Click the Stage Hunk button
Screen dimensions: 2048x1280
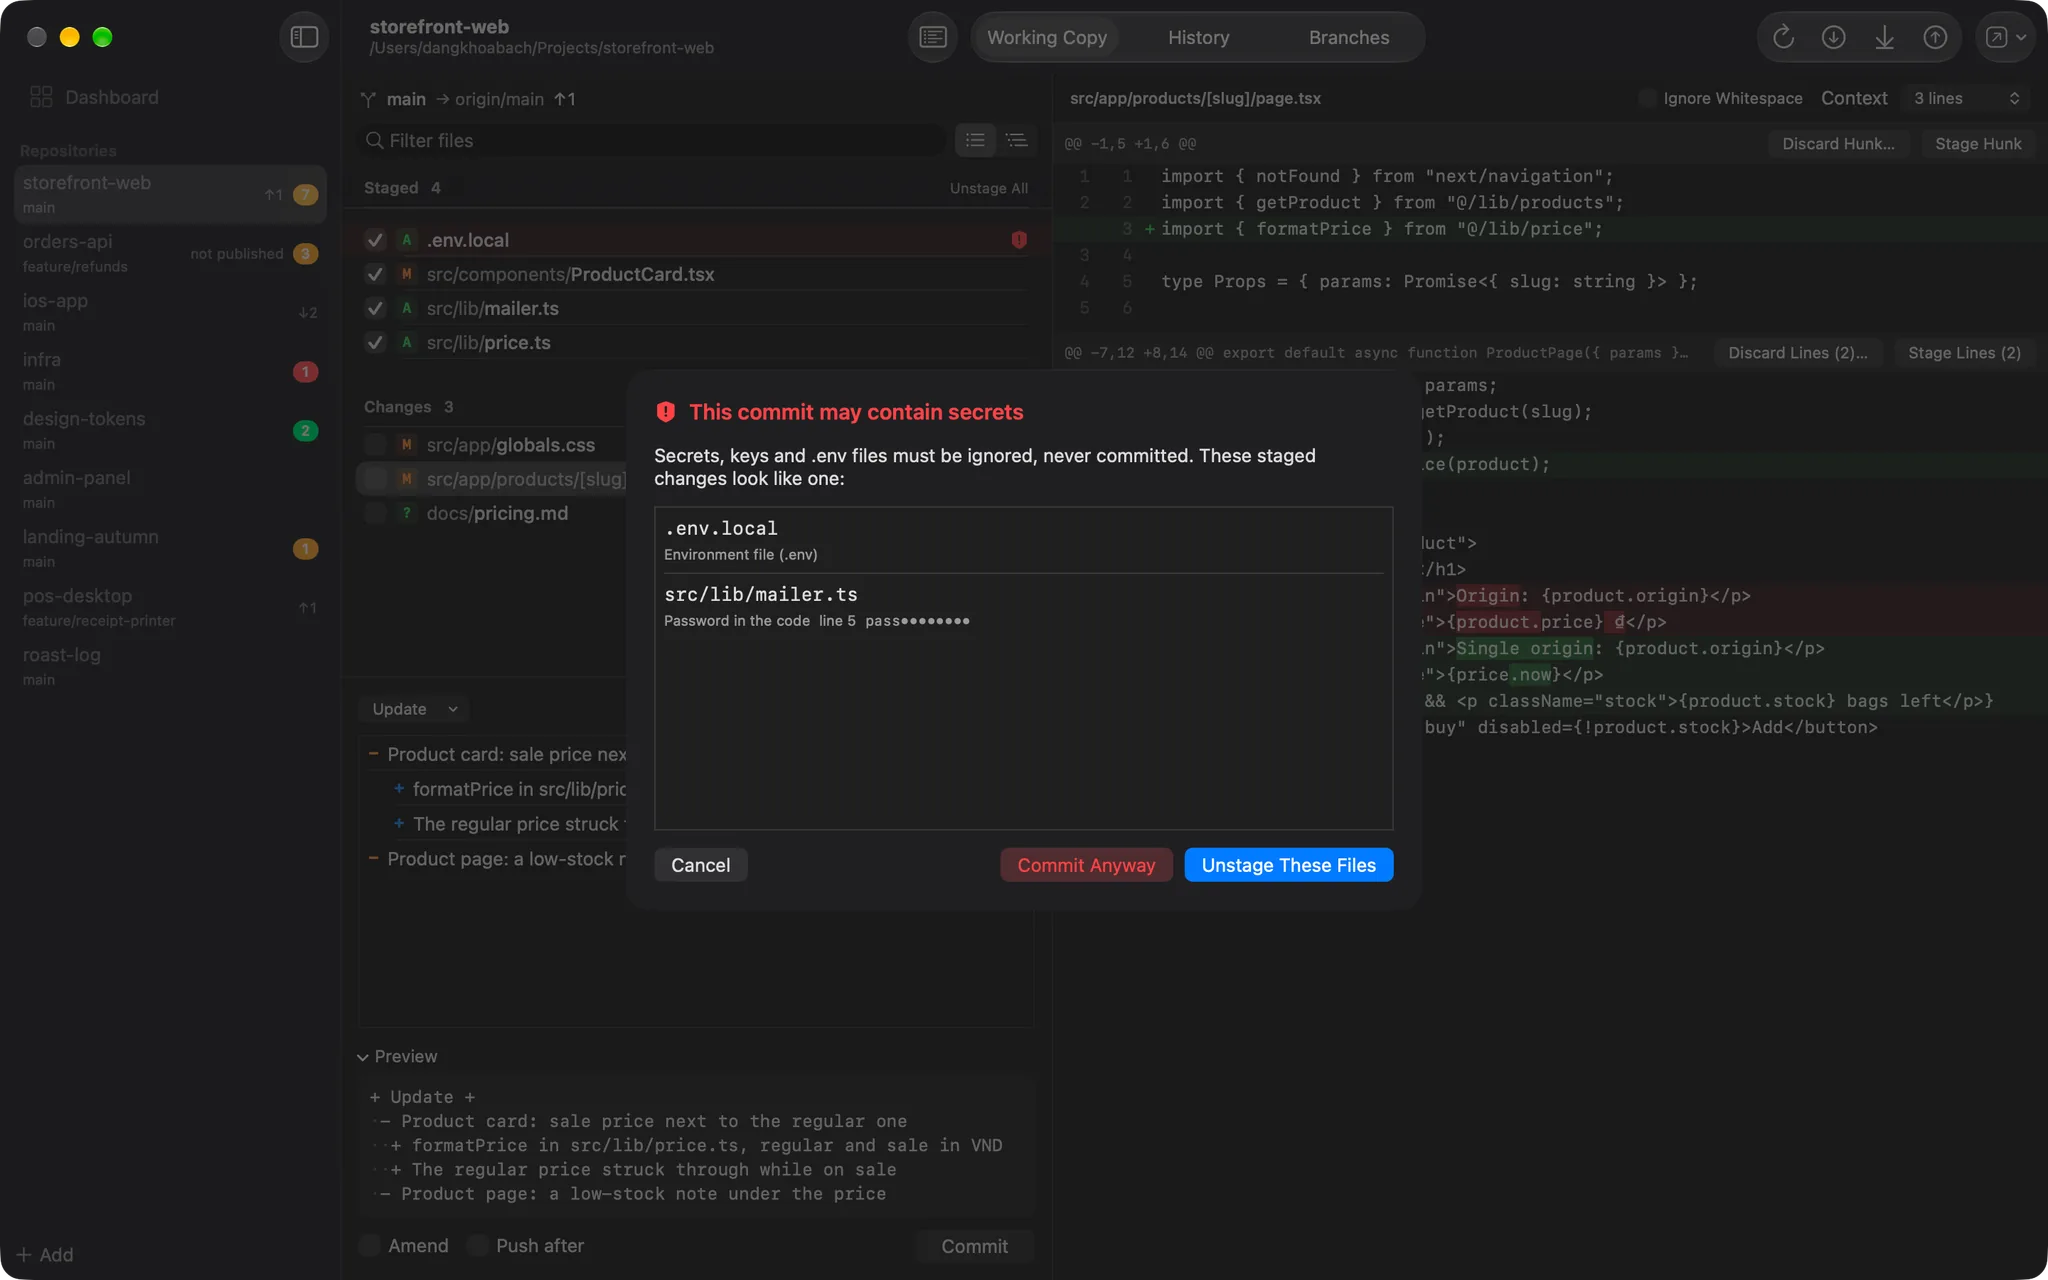(x=1978, y=143)
